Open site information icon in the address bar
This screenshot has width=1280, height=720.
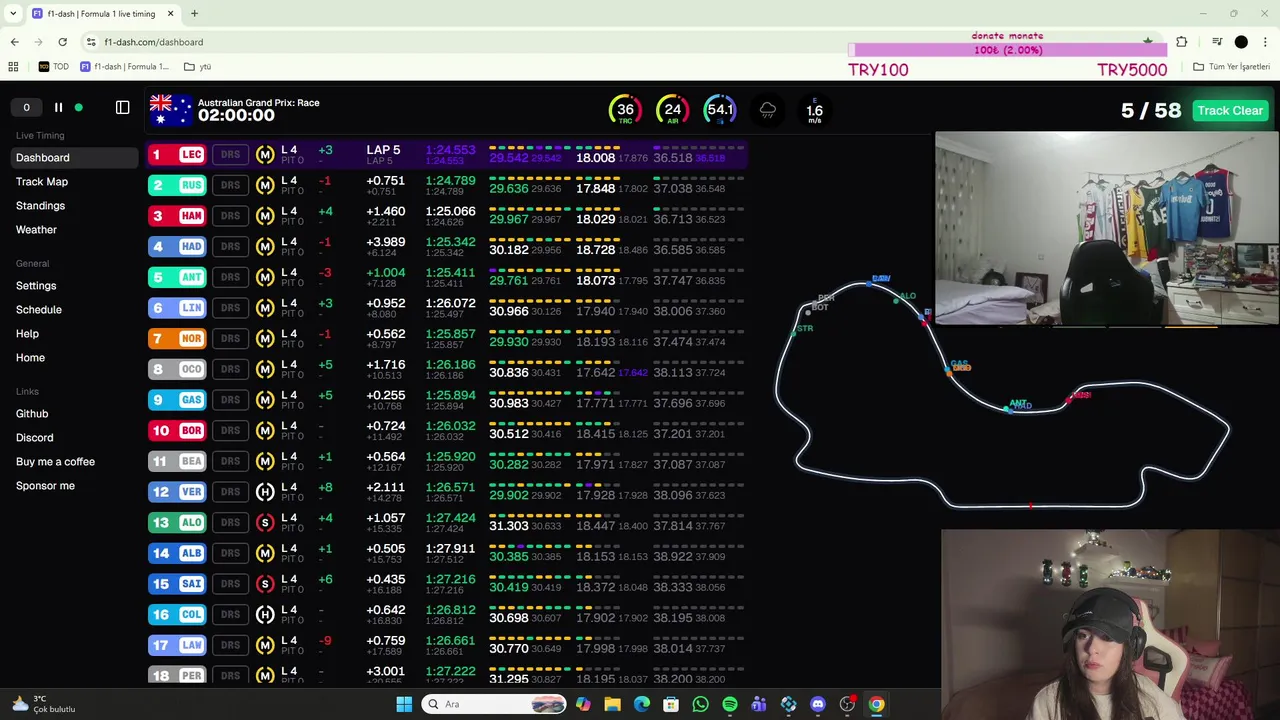(x=91, y=42)
